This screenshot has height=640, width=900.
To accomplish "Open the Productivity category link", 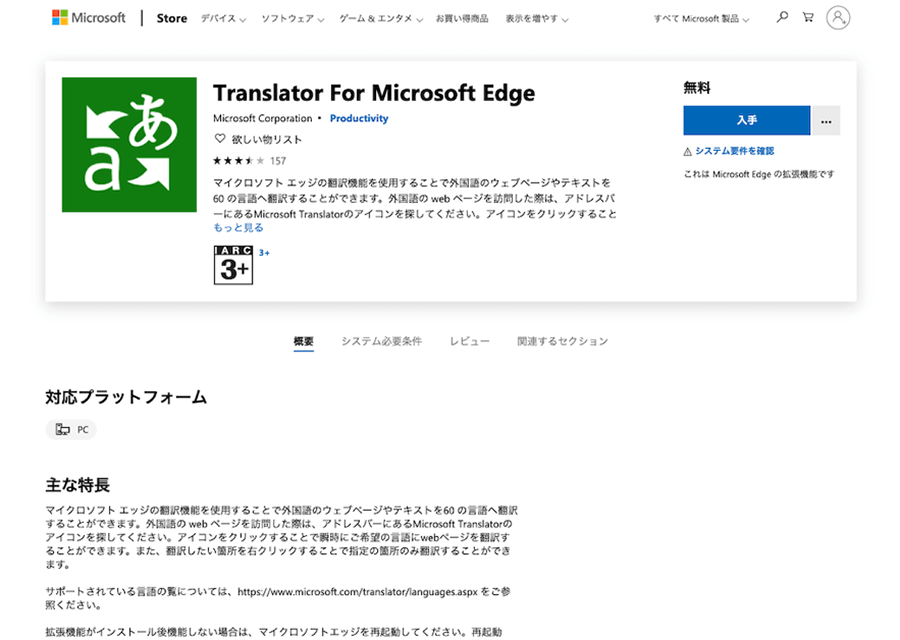I will 359,118.
